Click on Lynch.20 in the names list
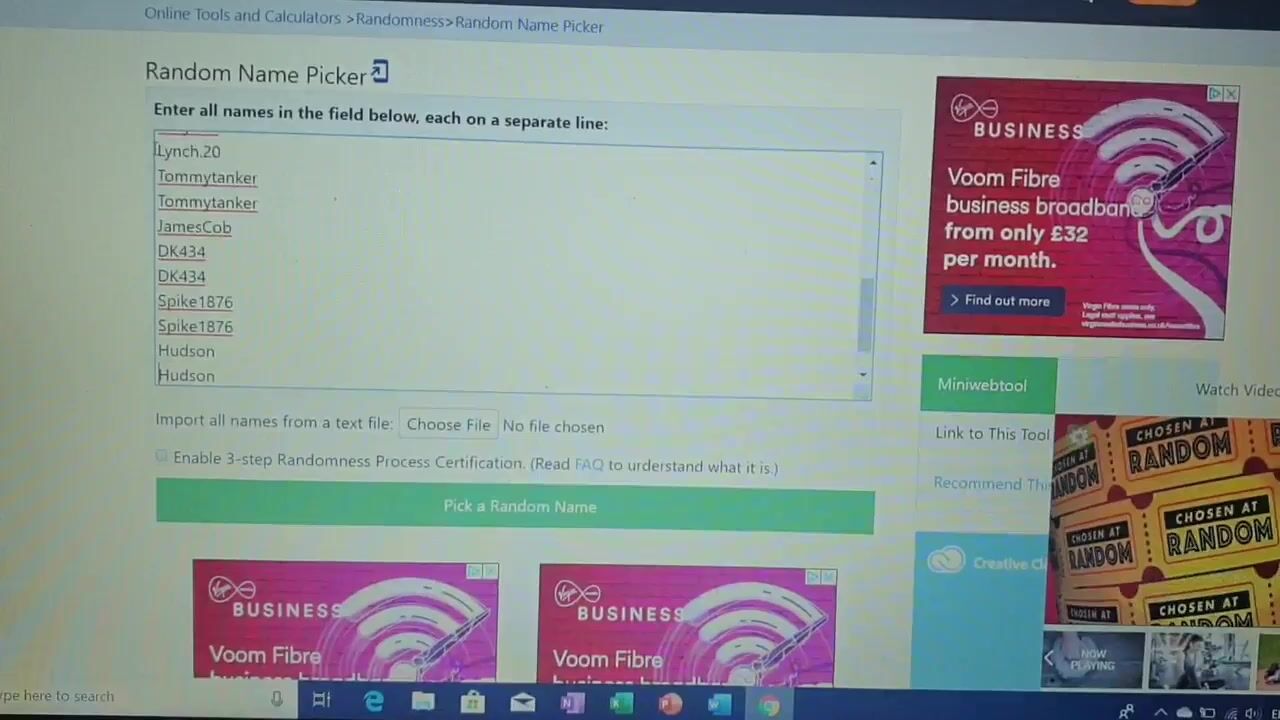This screenshot has height=720, width=1280. point(188,151)
